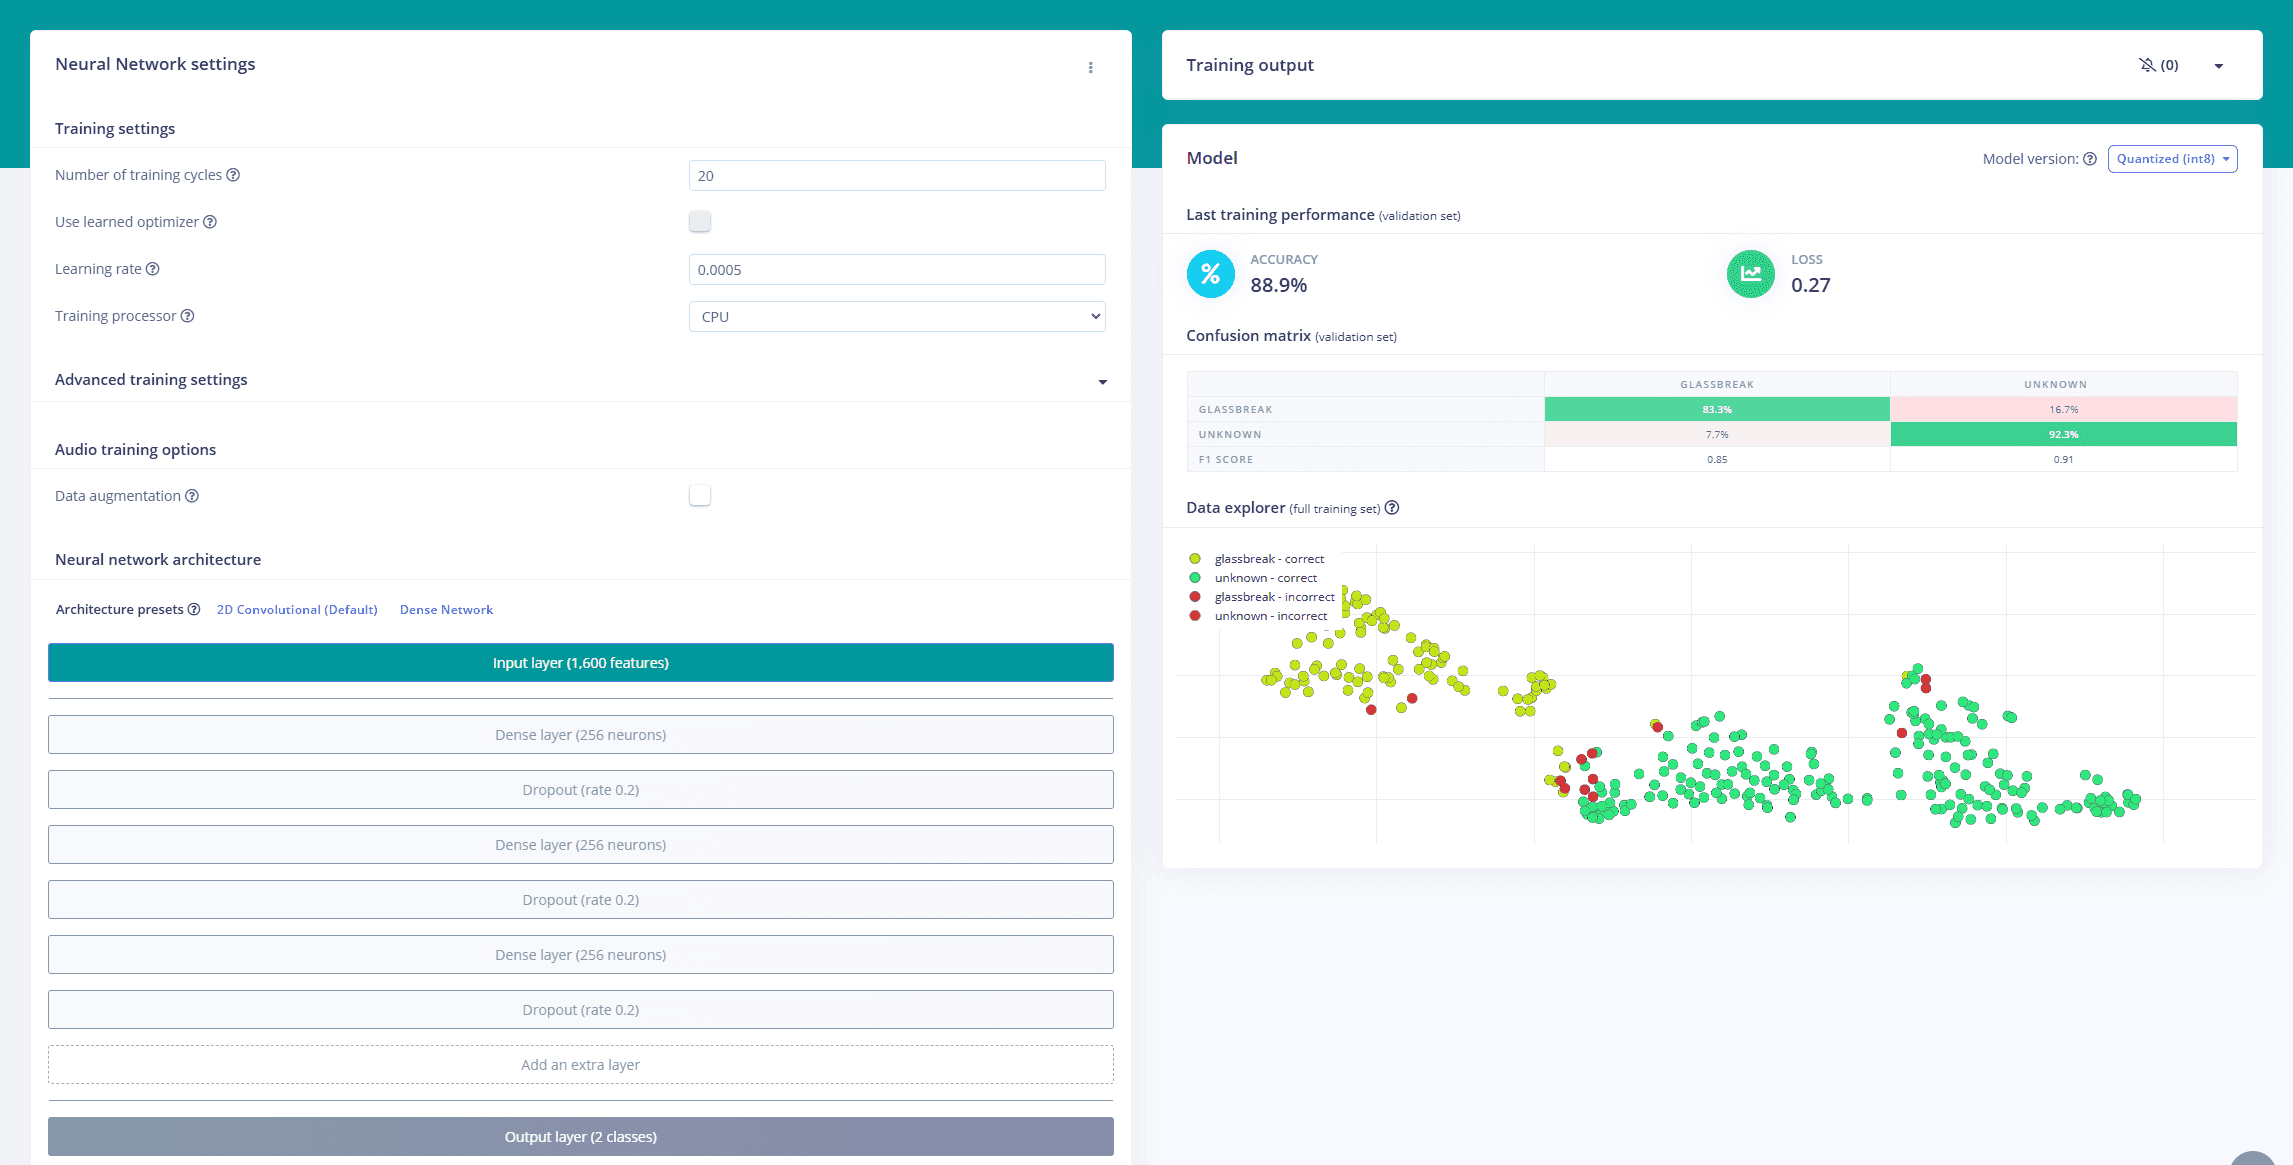Click help icon next to Number of training cycles

pyautogui.click(x=233, y=175)
